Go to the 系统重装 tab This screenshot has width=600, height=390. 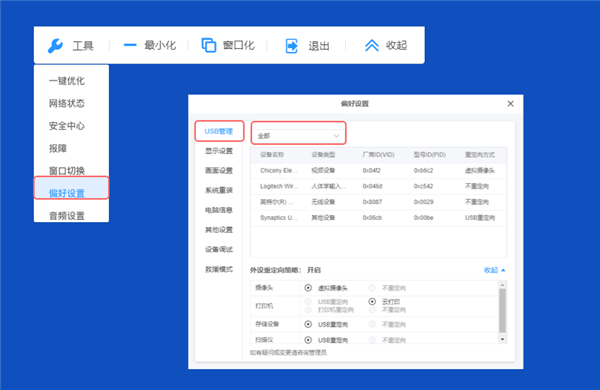pyautogui.click(x=219, y=190)
